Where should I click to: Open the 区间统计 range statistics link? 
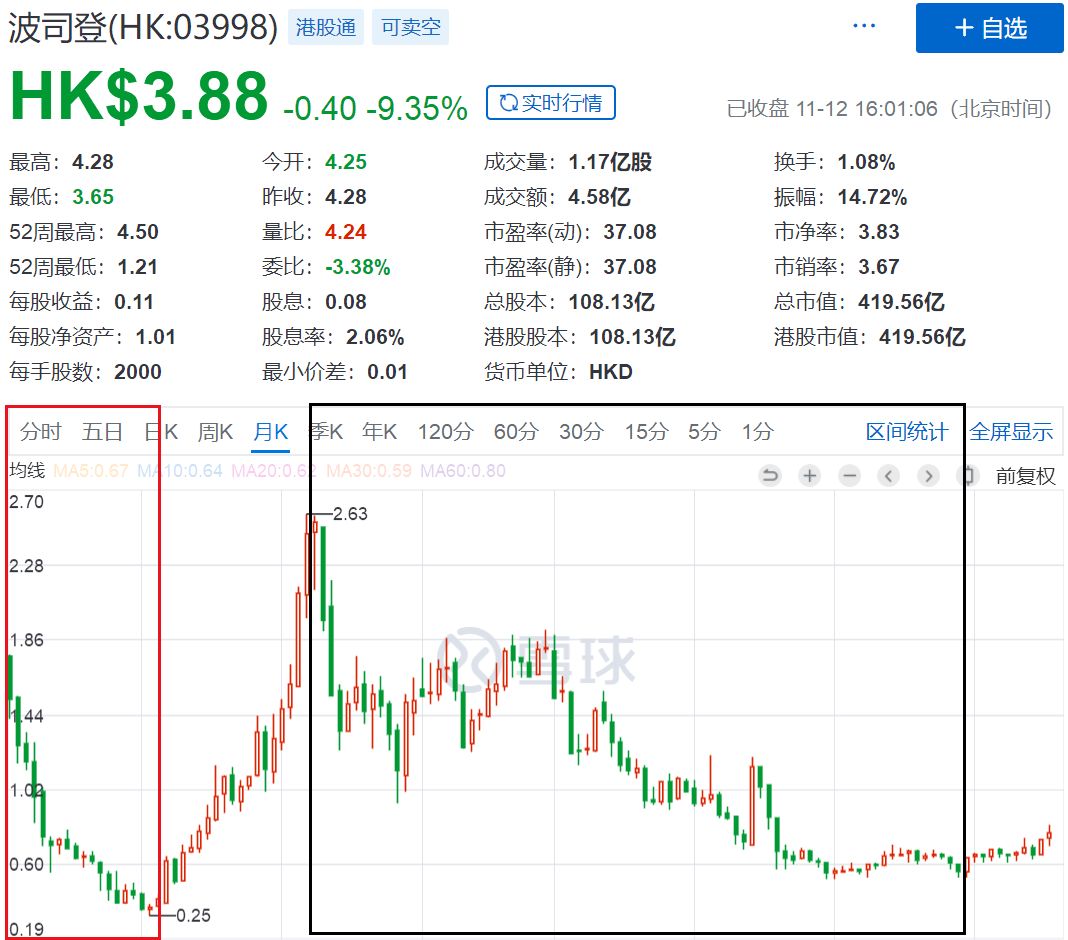click(x=909, y=431)
